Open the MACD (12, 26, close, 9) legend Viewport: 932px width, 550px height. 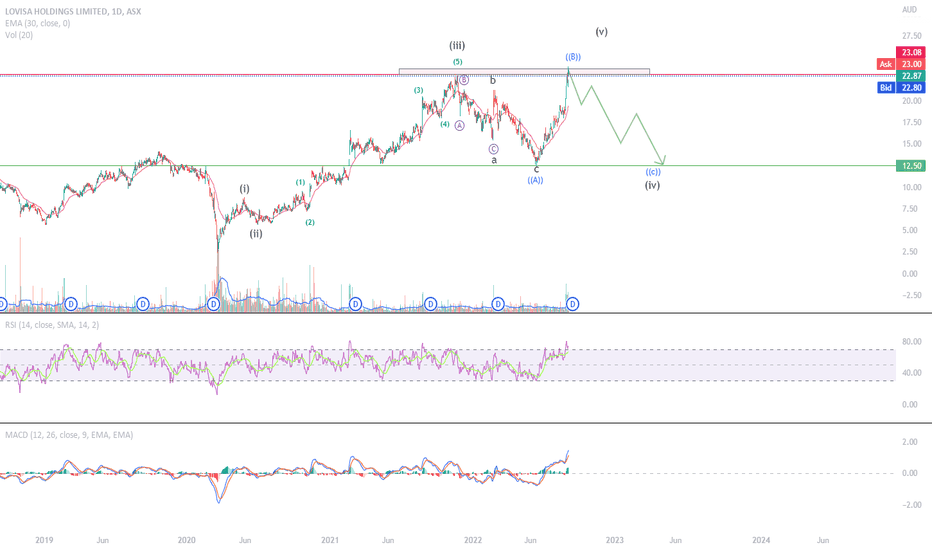pyautogui.click(x=69, y=435)
